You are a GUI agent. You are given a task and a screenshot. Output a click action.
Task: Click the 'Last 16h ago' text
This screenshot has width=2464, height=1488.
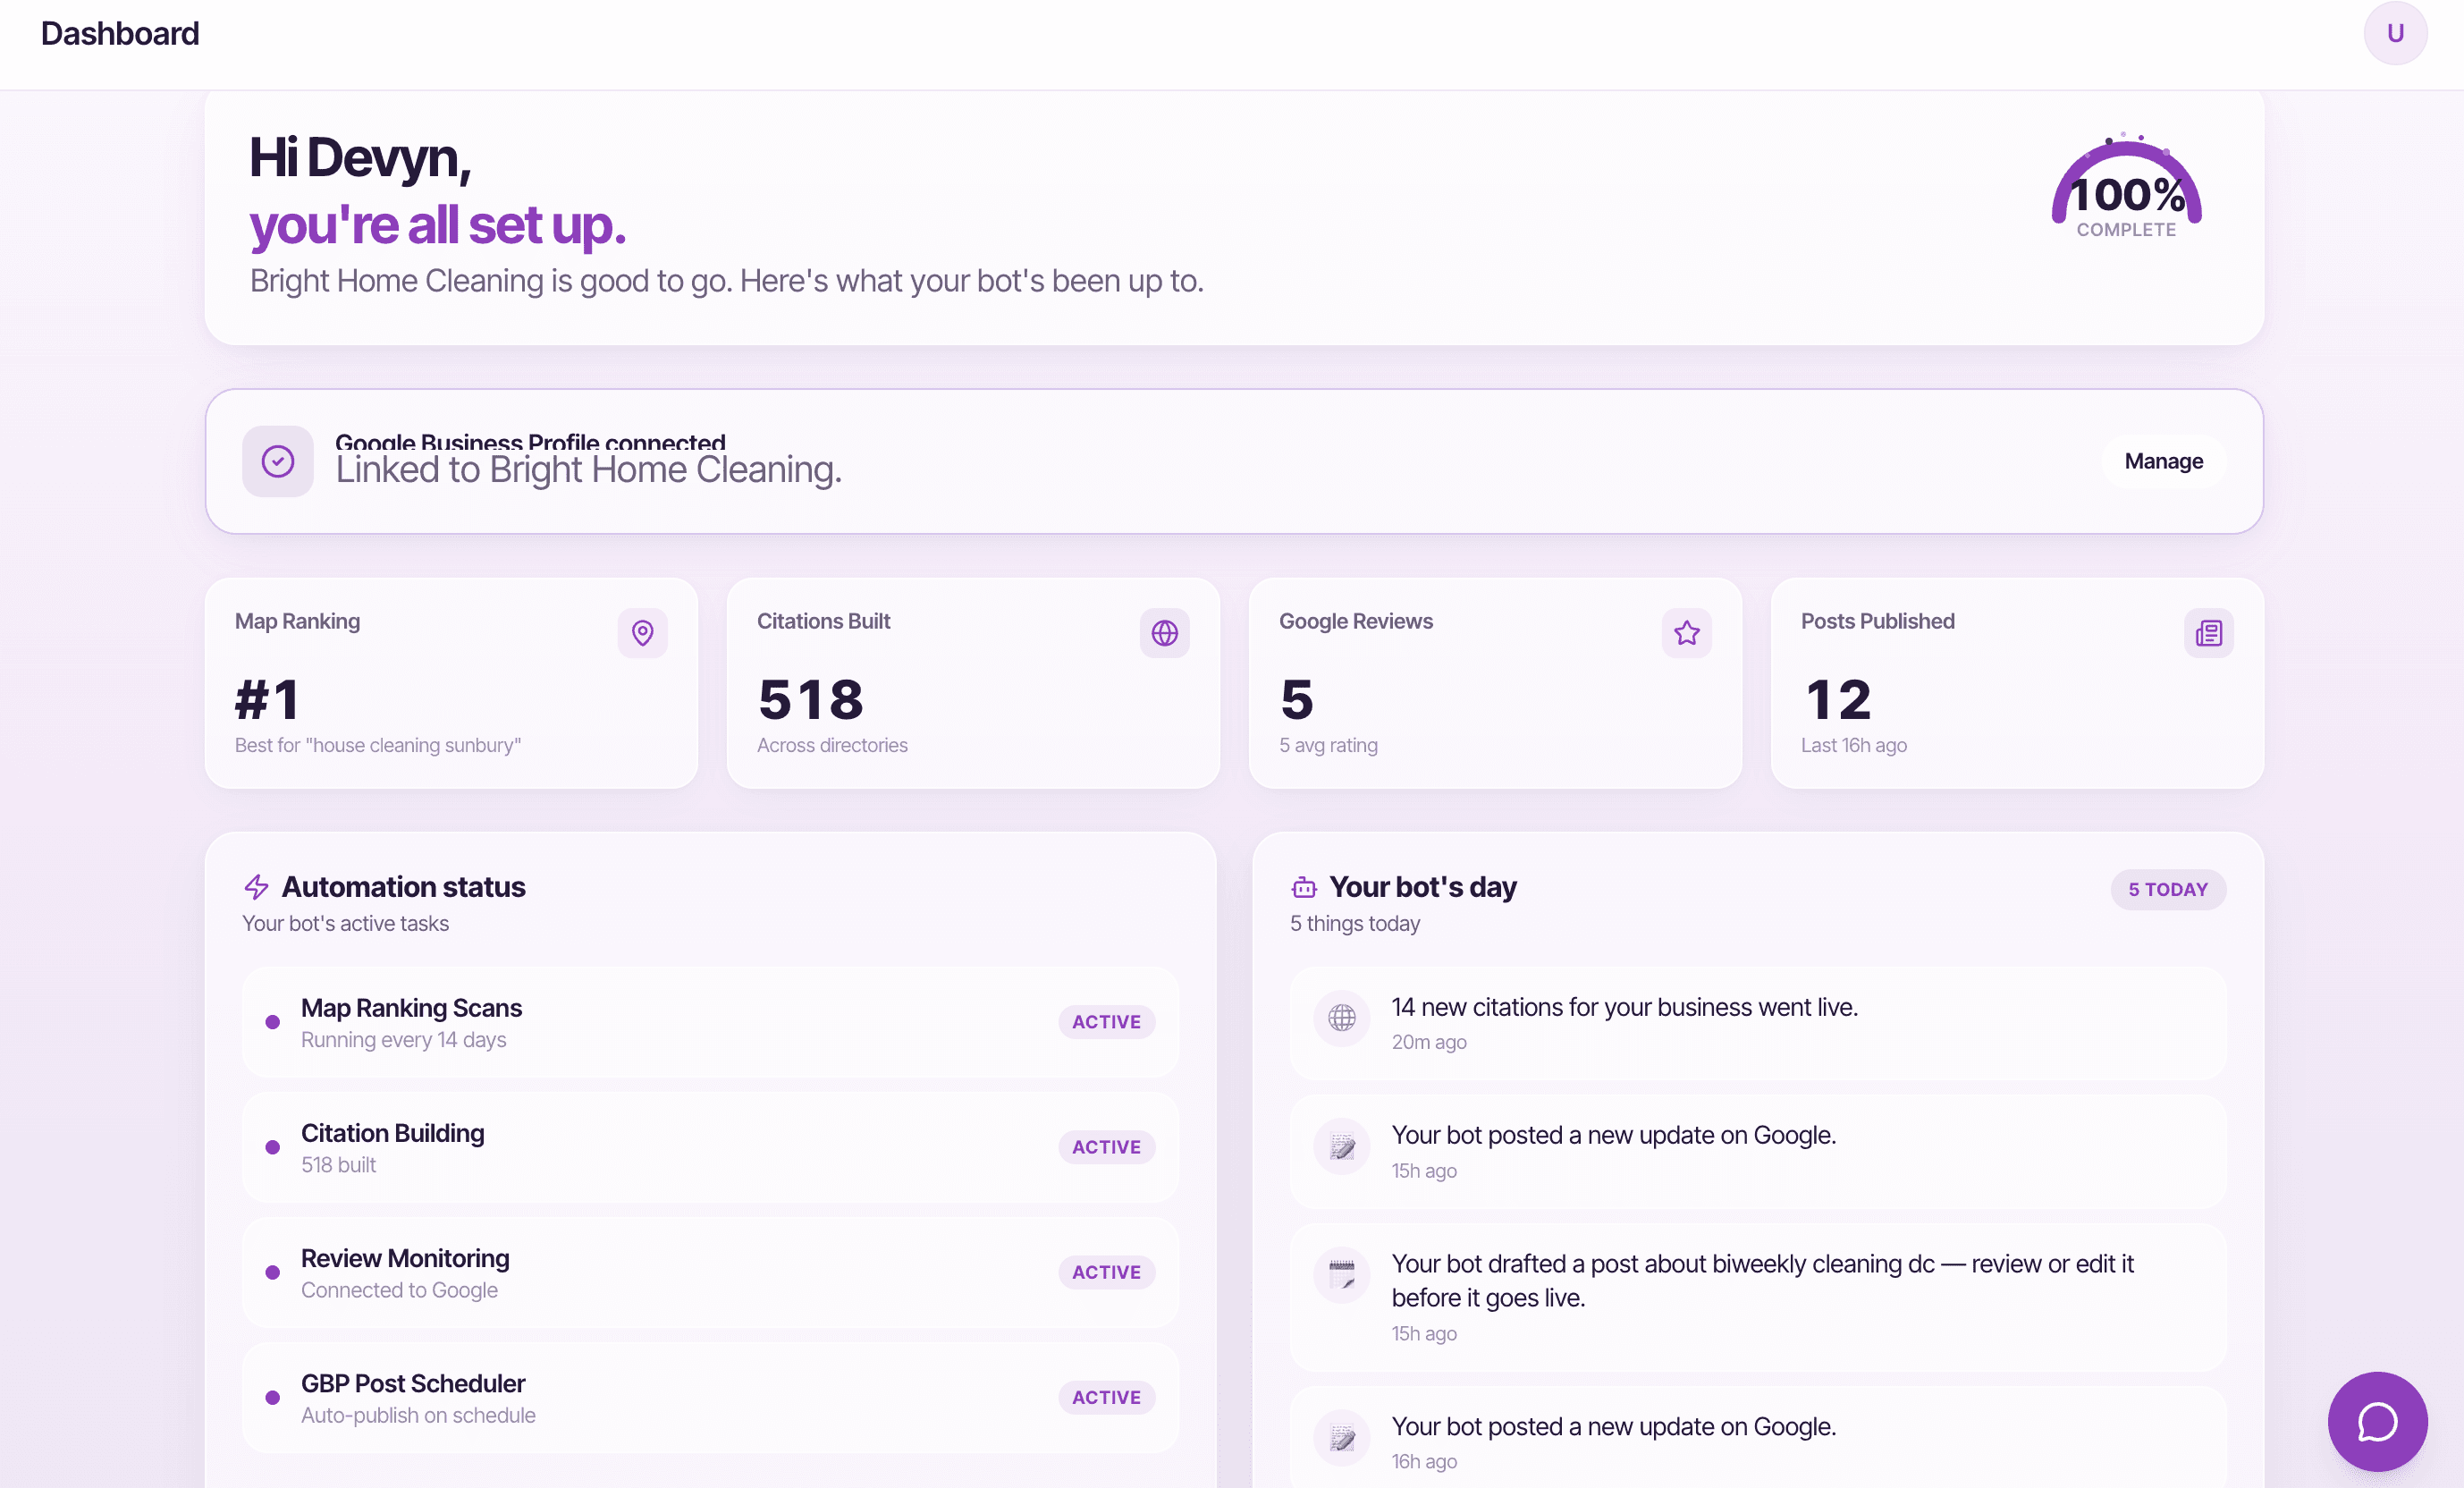point(1854,745)
